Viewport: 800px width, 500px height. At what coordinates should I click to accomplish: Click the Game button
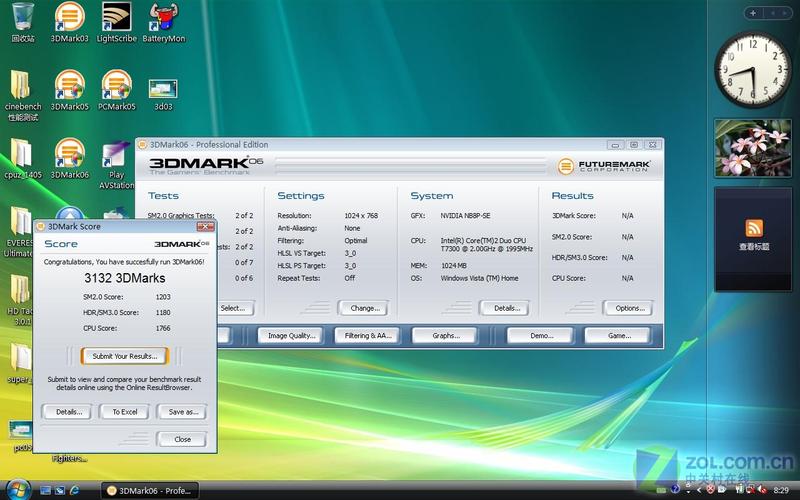pyautogui.click(x=618, y=336)
